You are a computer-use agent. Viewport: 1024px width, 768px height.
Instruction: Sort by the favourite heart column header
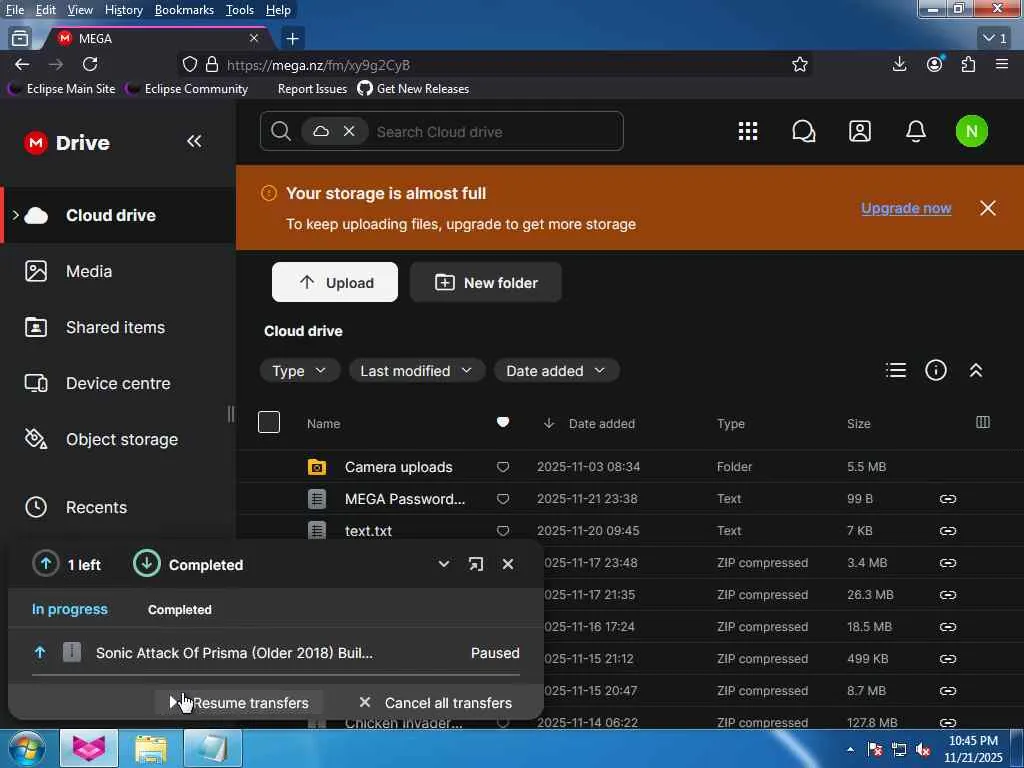[x=502, y=423]
